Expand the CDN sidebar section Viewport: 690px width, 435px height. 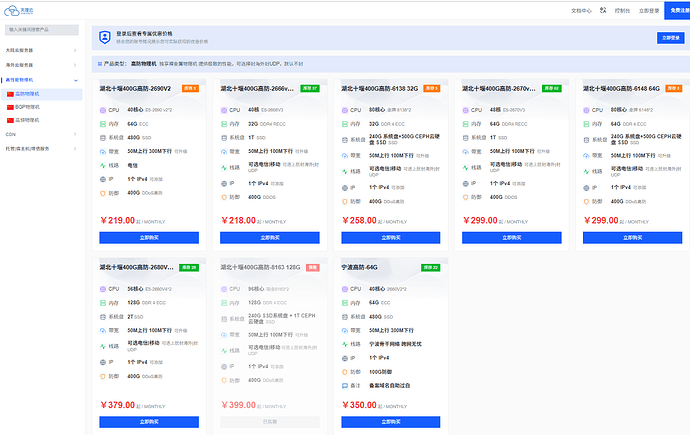[x=41, y=134]
